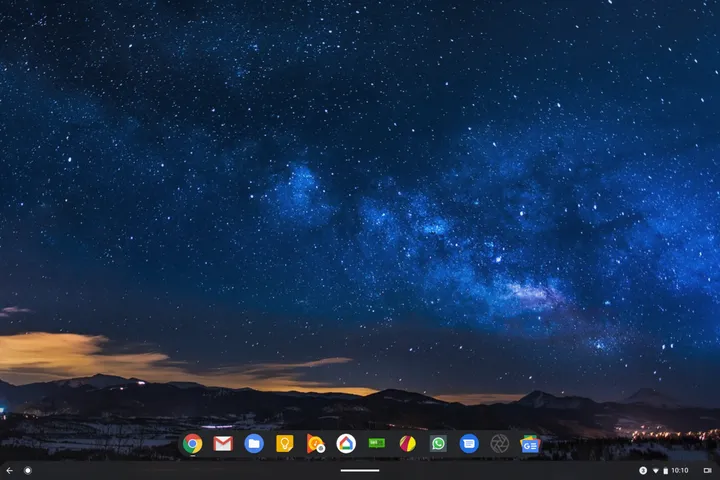Launch the Google News app

(x=530, y=443)
